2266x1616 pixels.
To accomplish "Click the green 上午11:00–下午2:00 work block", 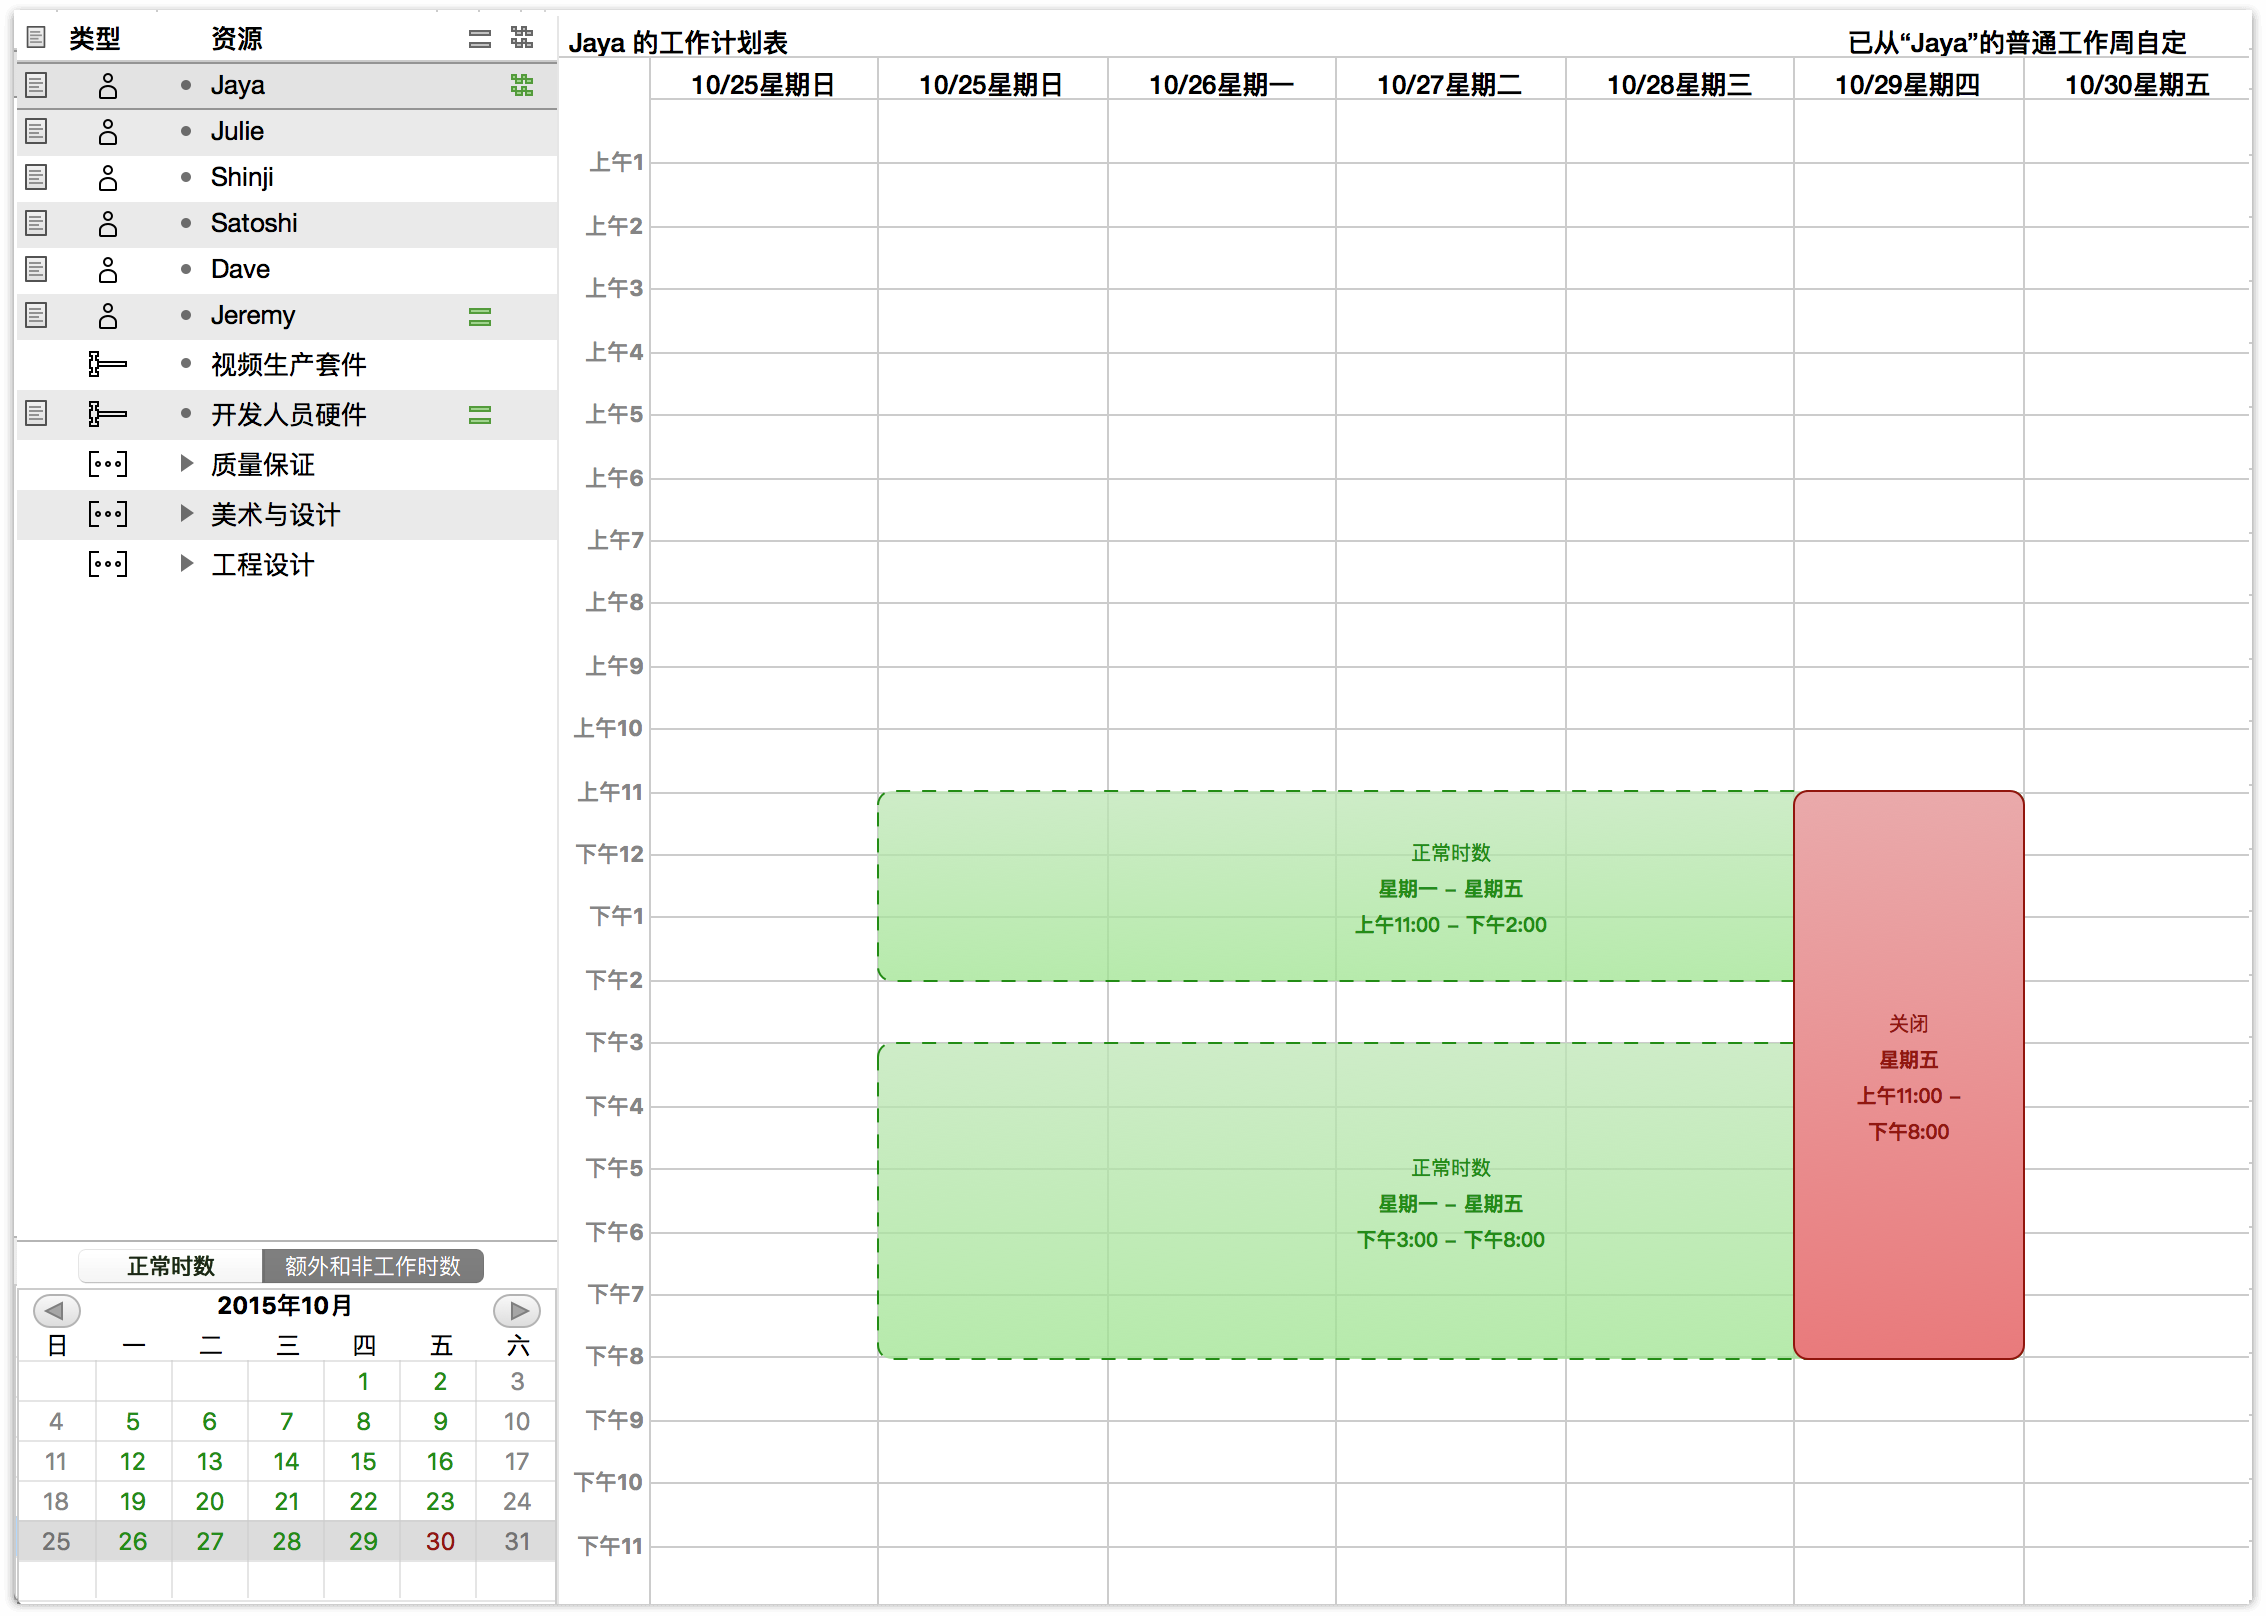I will (x=1335, y=886).
